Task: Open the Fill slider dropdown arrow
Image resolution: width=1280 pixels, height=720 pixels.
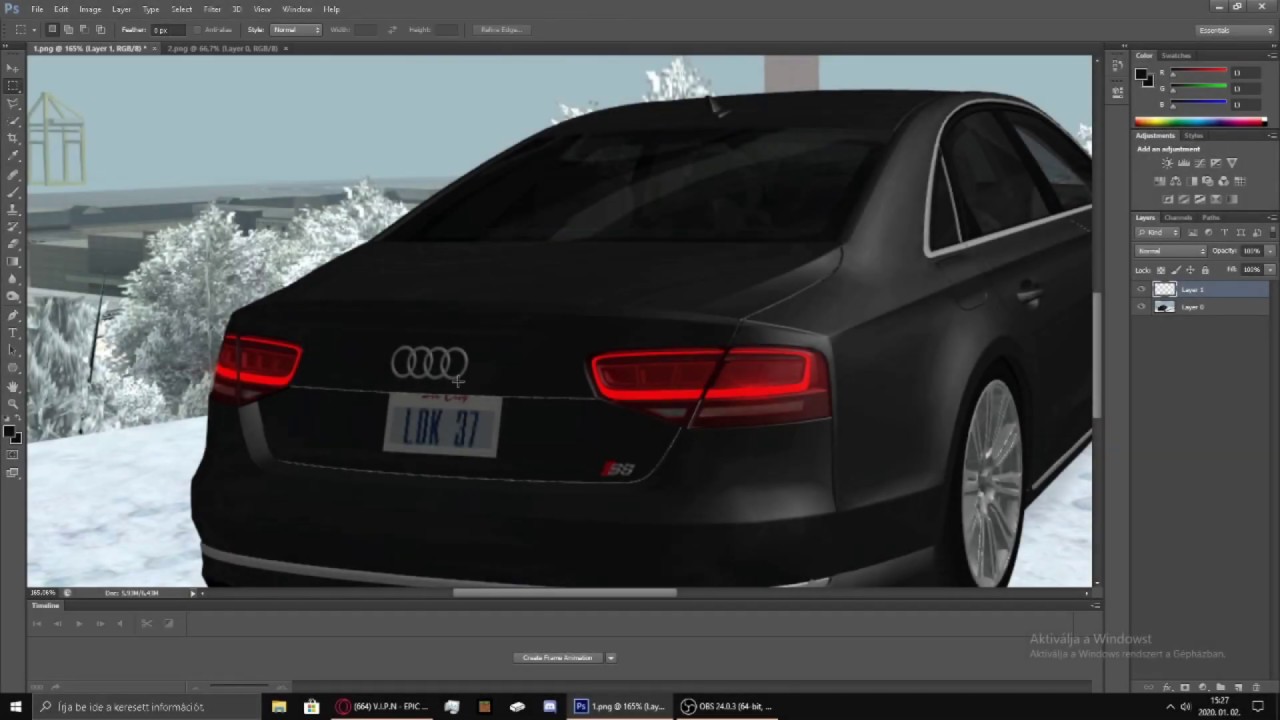Action: coord(1271,270)
